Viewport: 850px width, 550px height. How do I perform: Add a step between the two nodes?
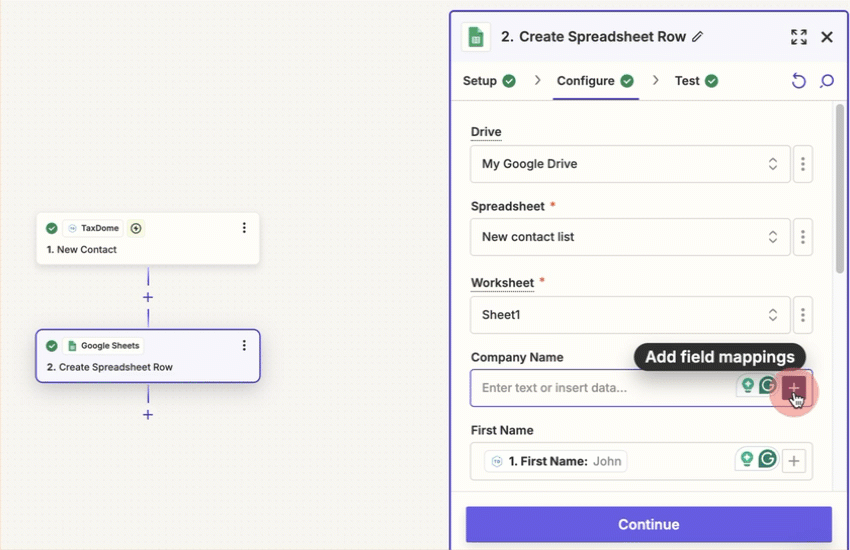coord(148,297)
